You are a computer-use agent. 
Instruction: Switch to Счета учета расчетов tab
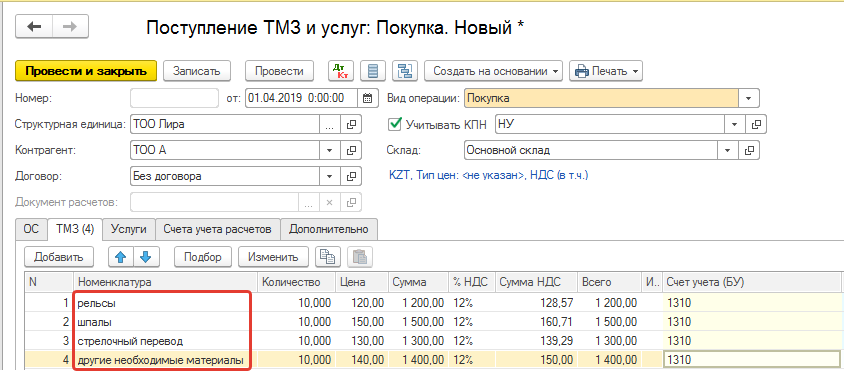tap(218, 229)
